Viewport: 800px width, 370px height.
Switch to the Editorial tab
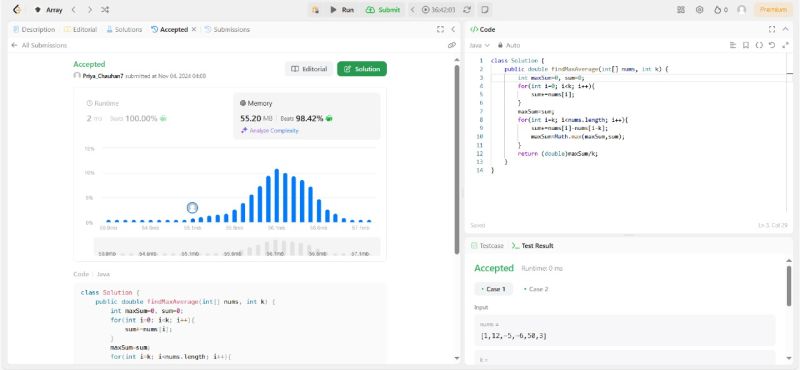pyautogui.click(x=80, y=30)
